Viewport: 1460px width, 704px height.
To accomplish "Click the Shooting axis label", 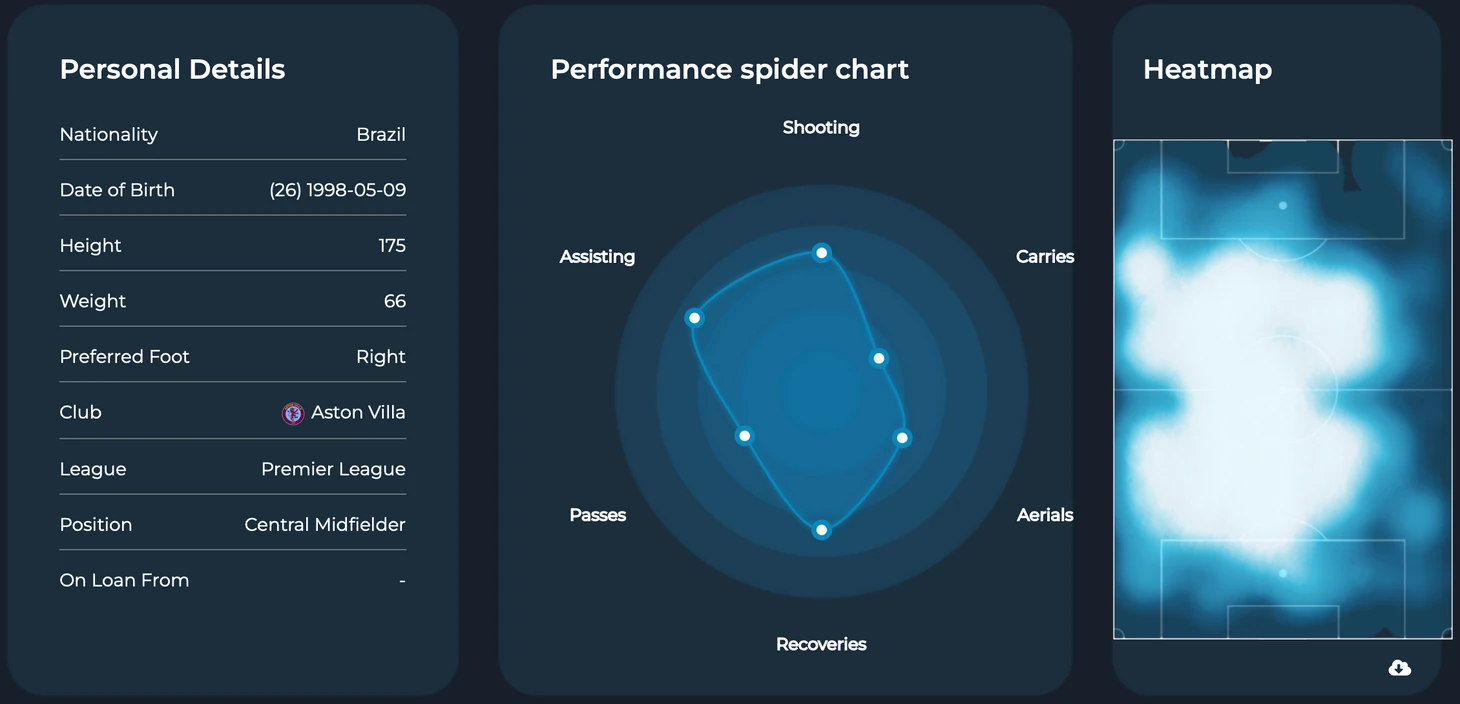I will click(x=821, y=128).
